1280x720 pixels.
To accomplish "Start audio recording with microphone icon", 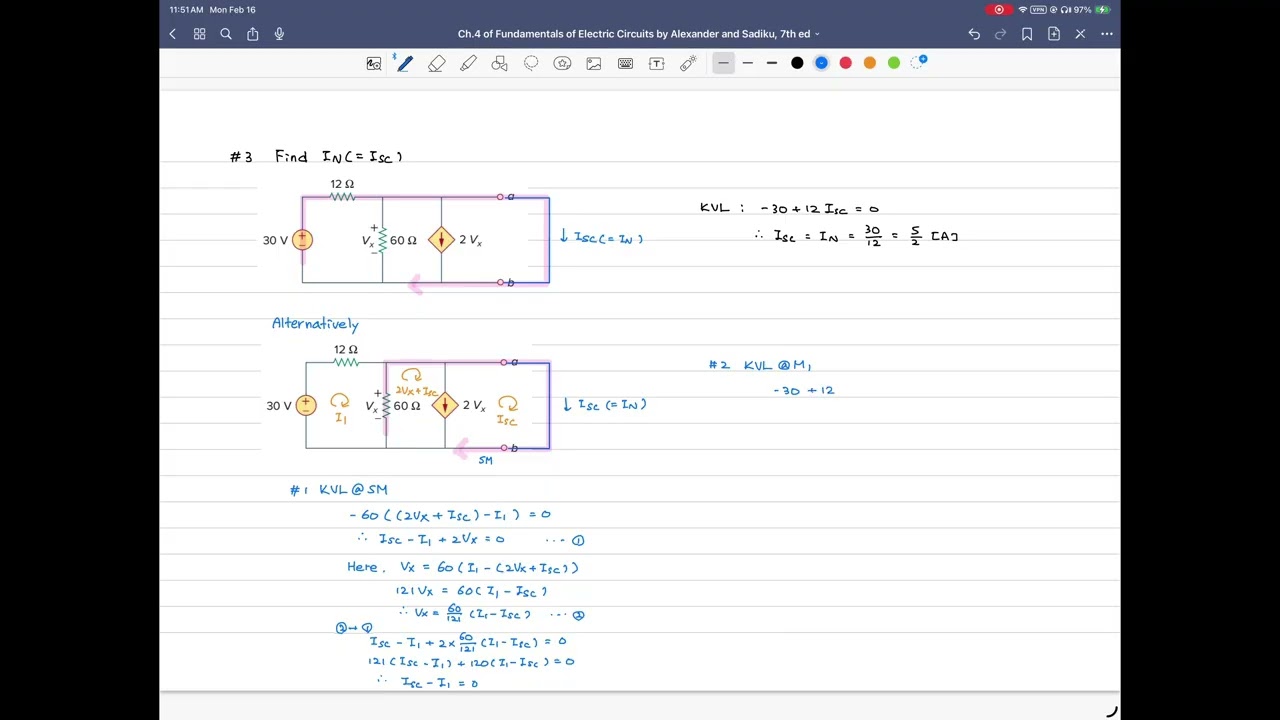I will 279,34.
